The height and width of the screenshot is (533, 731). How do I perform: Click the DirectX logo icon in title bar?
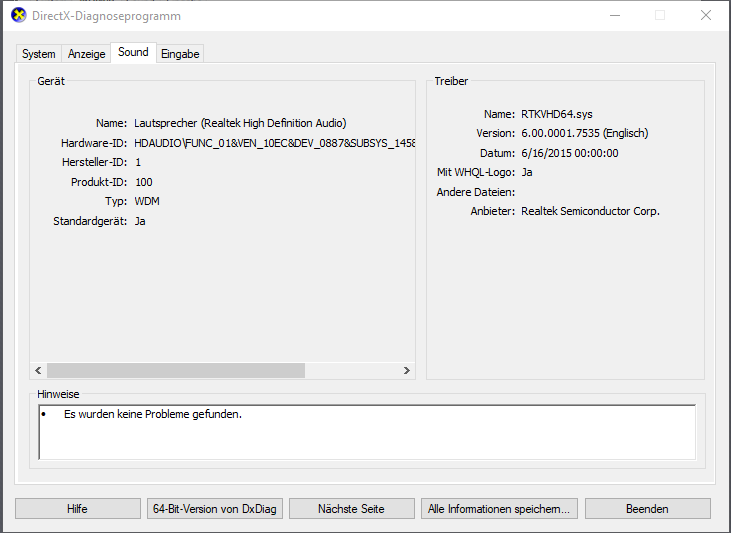point(19,15)
